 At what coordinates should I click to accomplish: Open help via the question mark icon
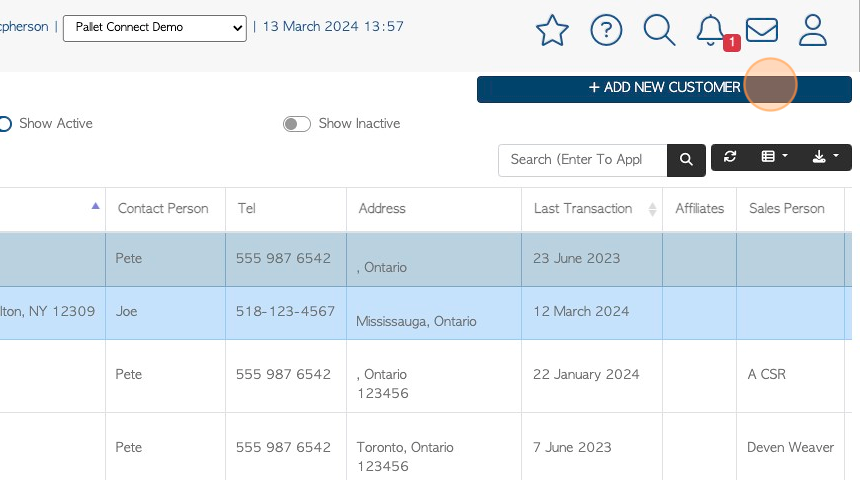coord(606,30)
